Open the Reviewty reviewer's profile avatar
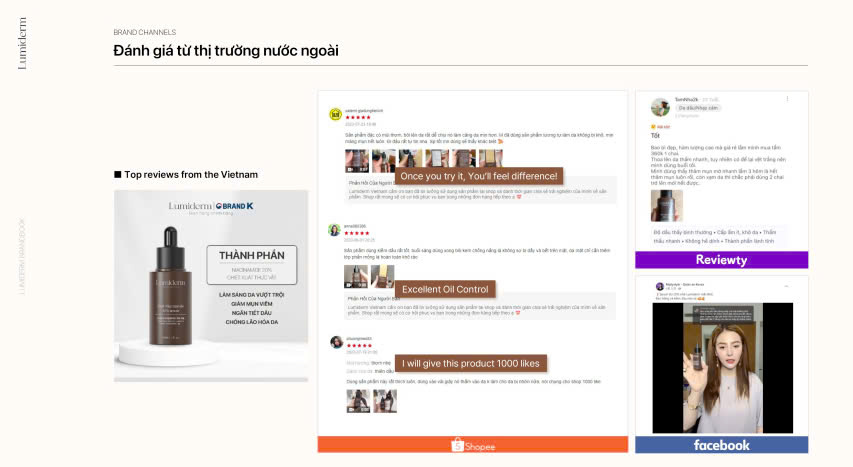 pyautogui.click(x=660, y=107)
